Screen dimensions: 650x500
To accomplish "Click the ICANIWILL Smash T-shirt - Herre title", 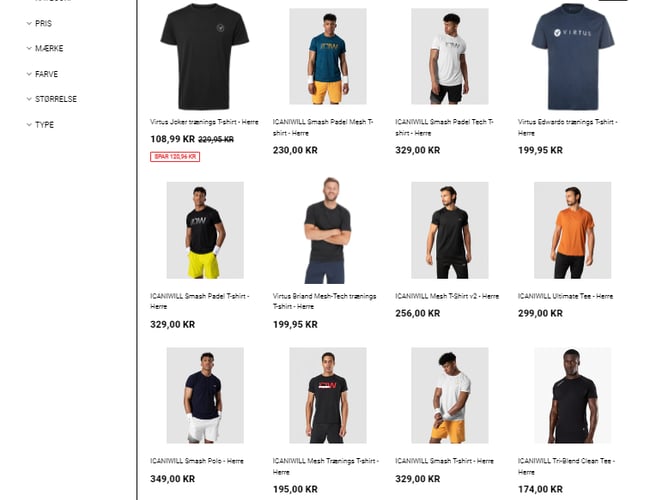I will pyautogui.click(x=444, y=461).
